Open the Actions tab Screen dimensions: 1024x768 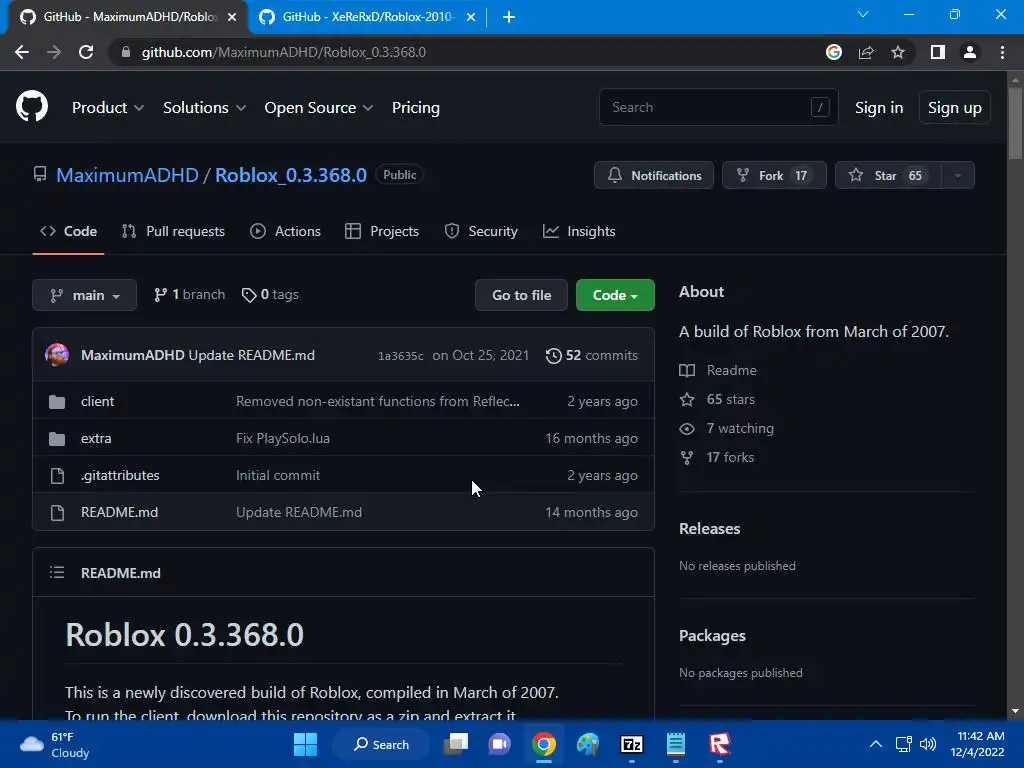285,231
